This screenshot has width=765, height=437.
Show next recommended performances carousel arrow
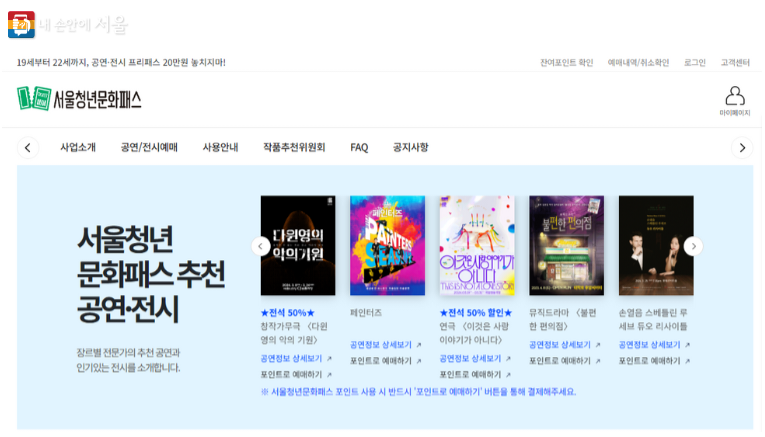coord(693,246)
